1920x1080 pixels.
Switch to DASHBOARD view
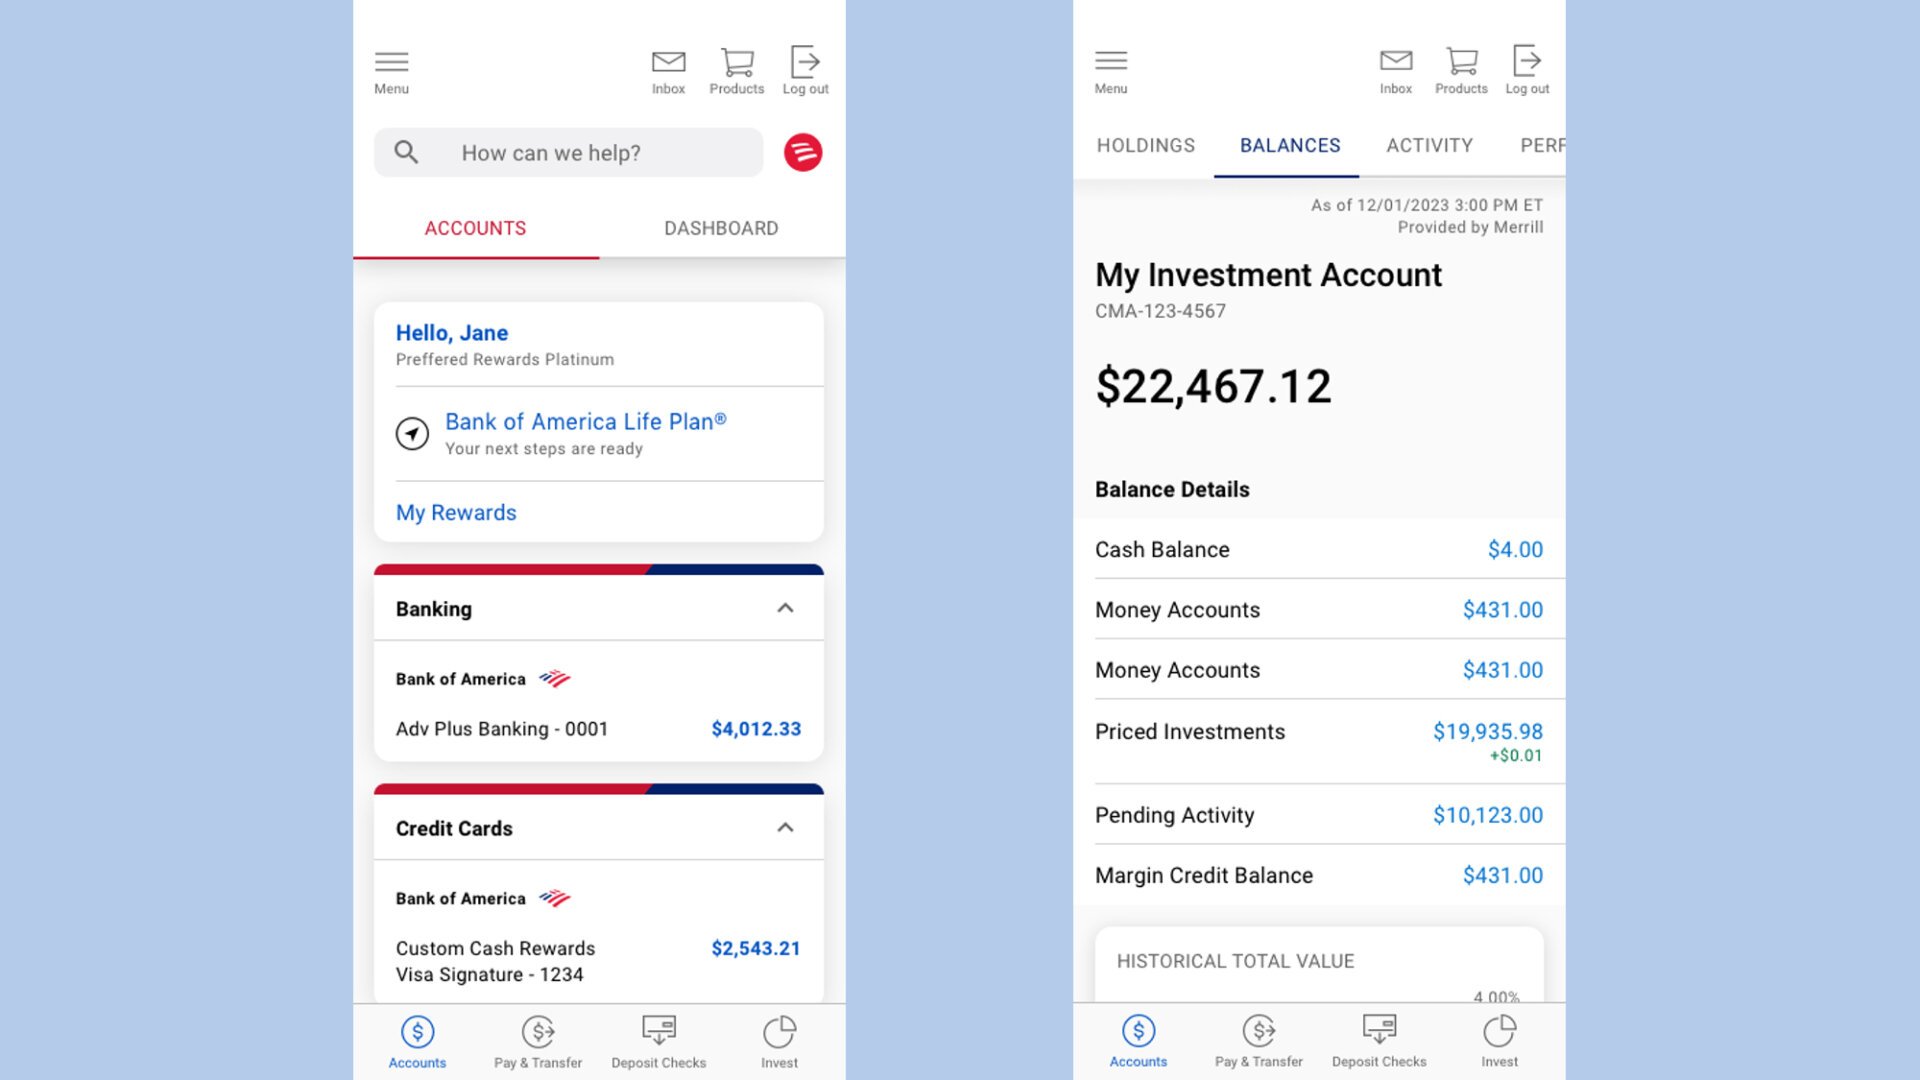point(720,227)
